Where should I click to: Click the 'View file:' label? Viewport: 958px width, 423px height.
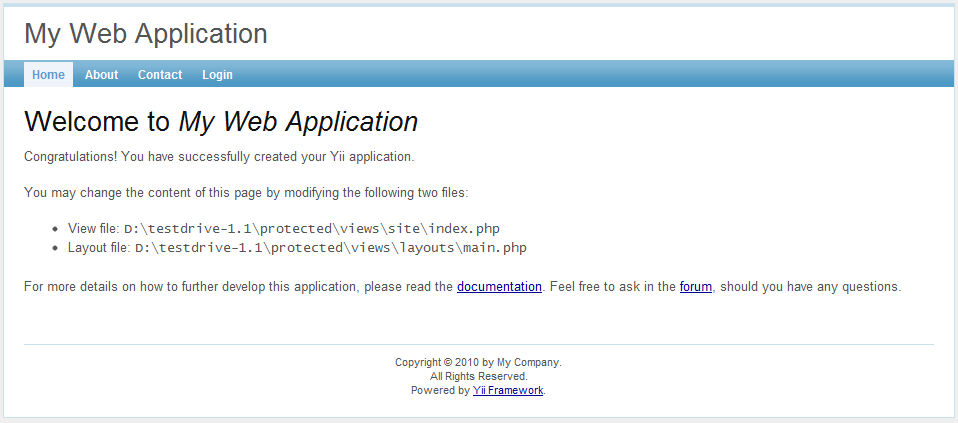pyautogui.click(x=94, y=229)
